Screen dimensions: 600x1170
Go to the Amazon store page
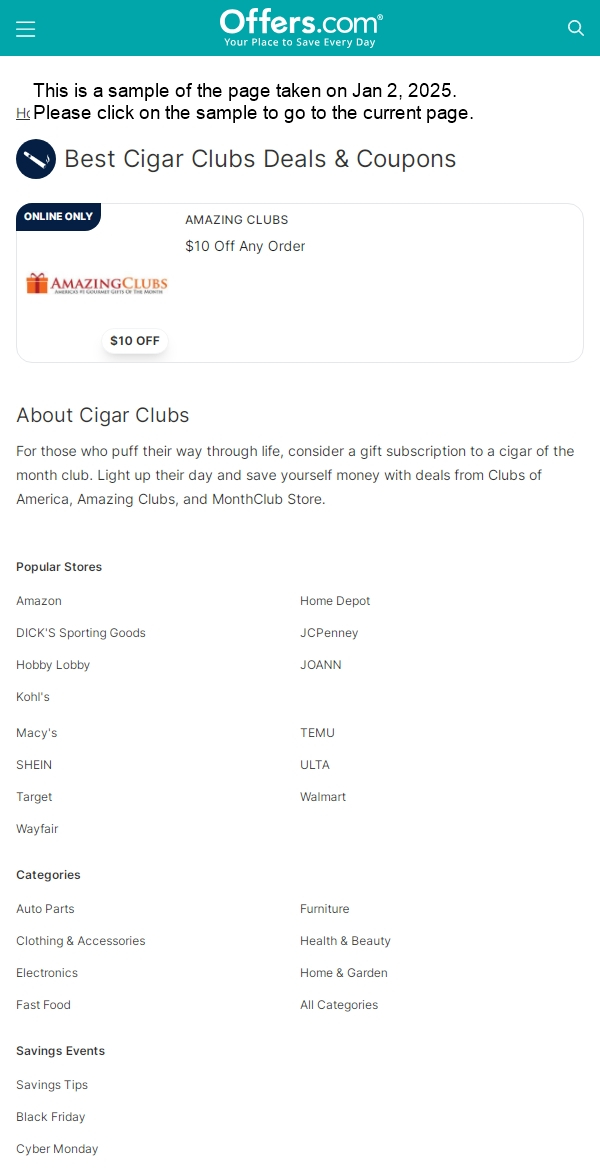click(x=39, y=601)
